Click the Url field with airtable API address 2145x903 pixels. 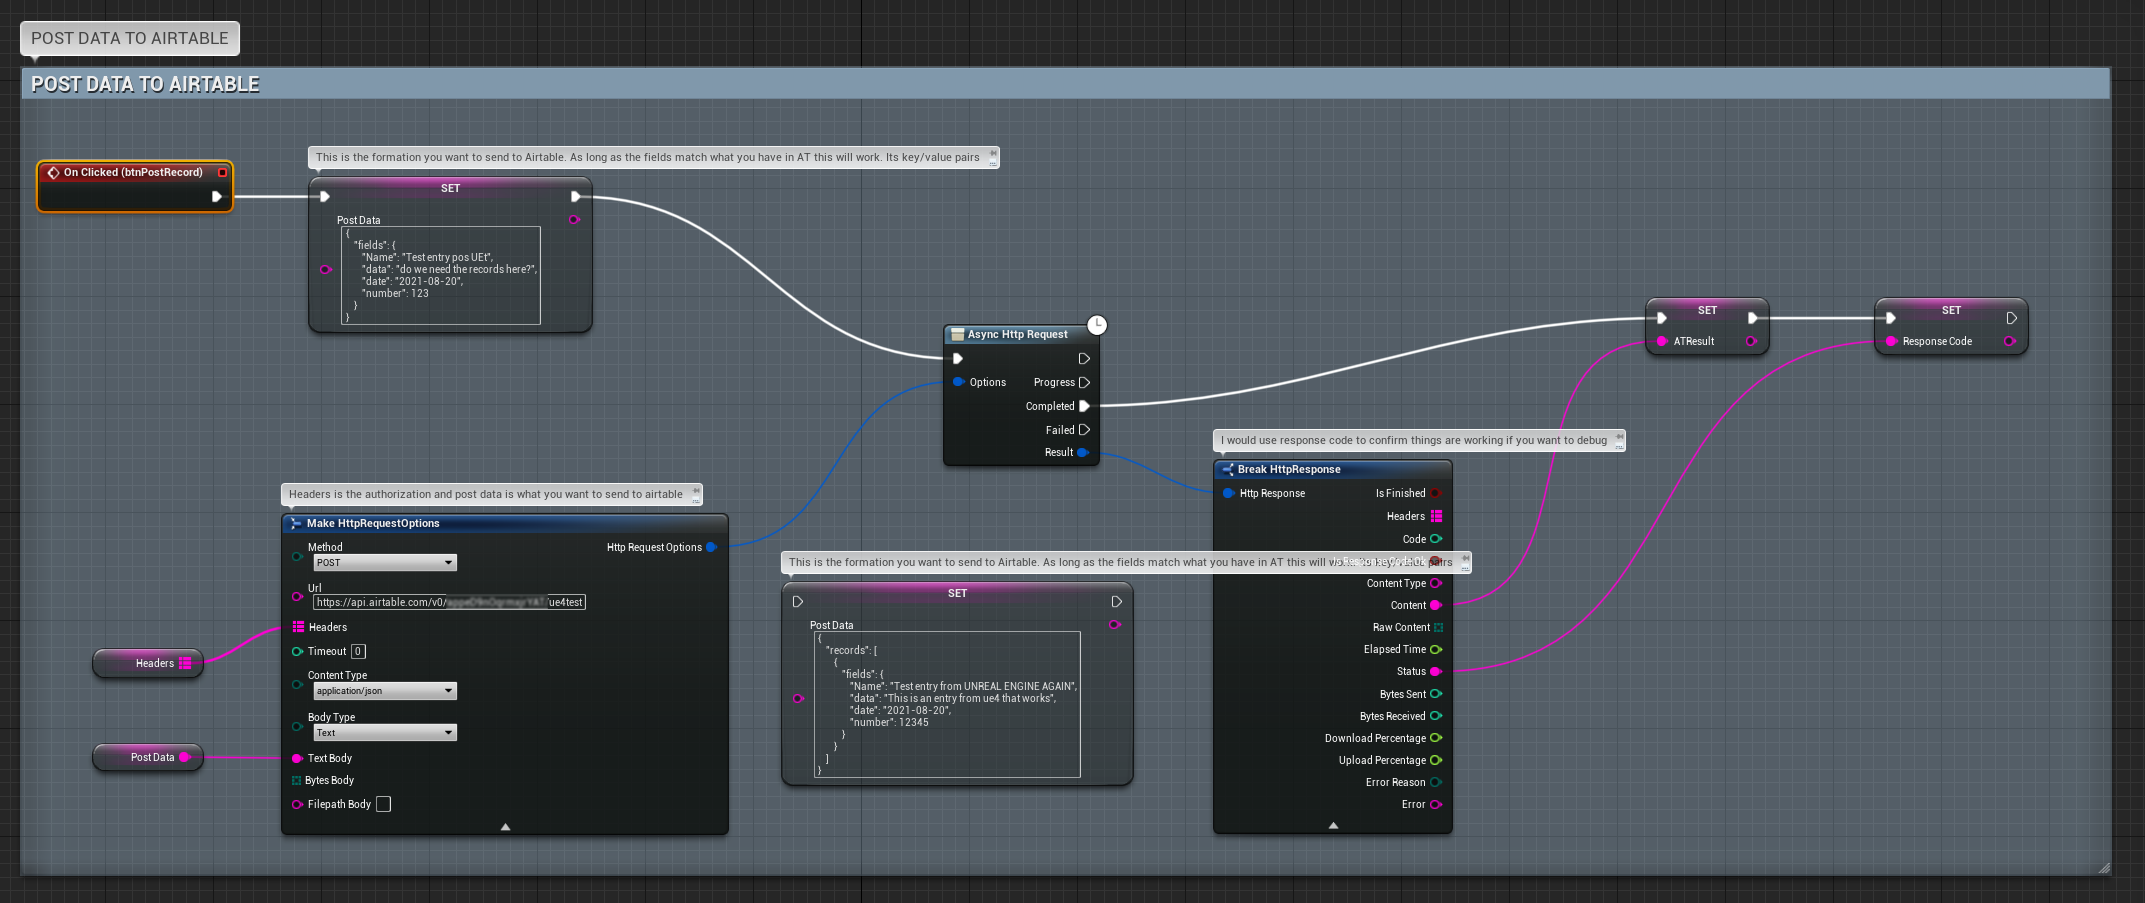(x=448, y=602)
